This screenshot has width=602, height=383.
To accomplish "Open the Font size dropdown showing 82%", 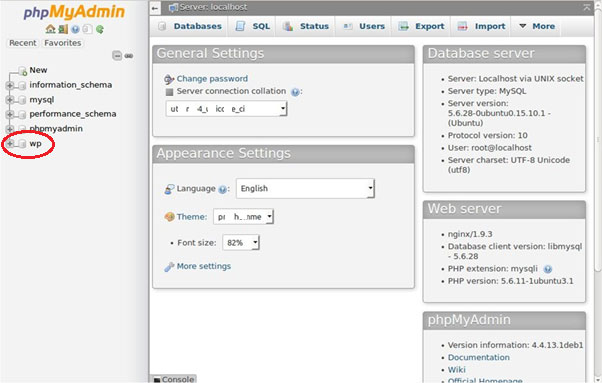I will click(241, 243).
